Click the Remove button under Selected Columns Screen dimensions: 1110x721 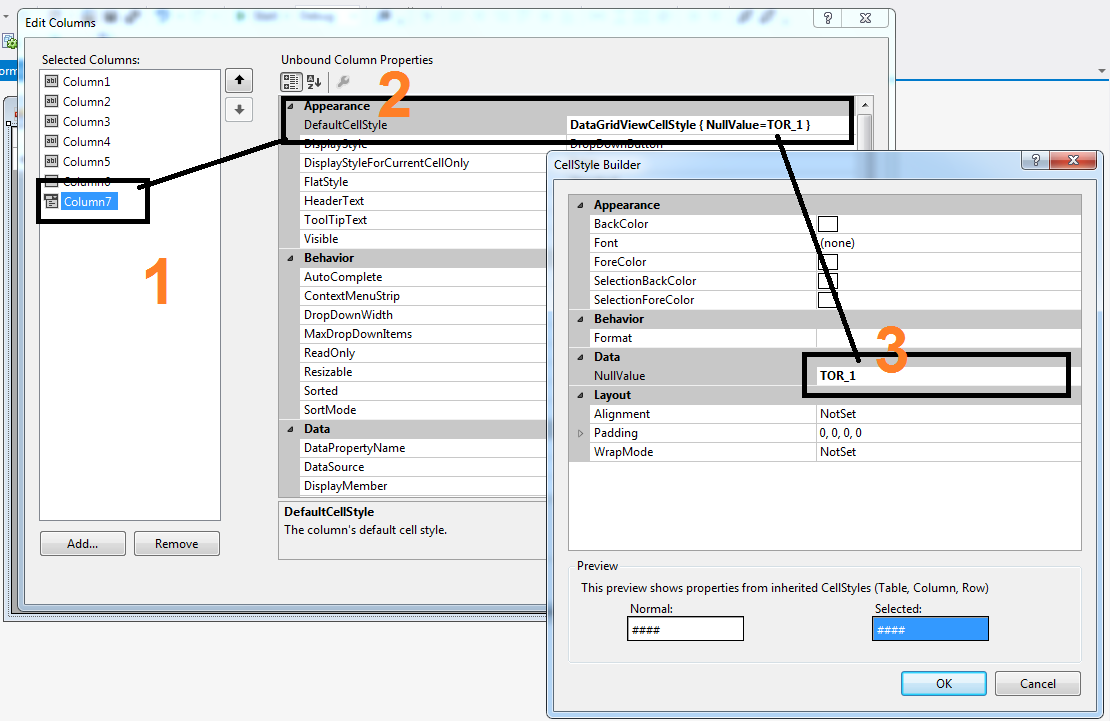(177, 544)
